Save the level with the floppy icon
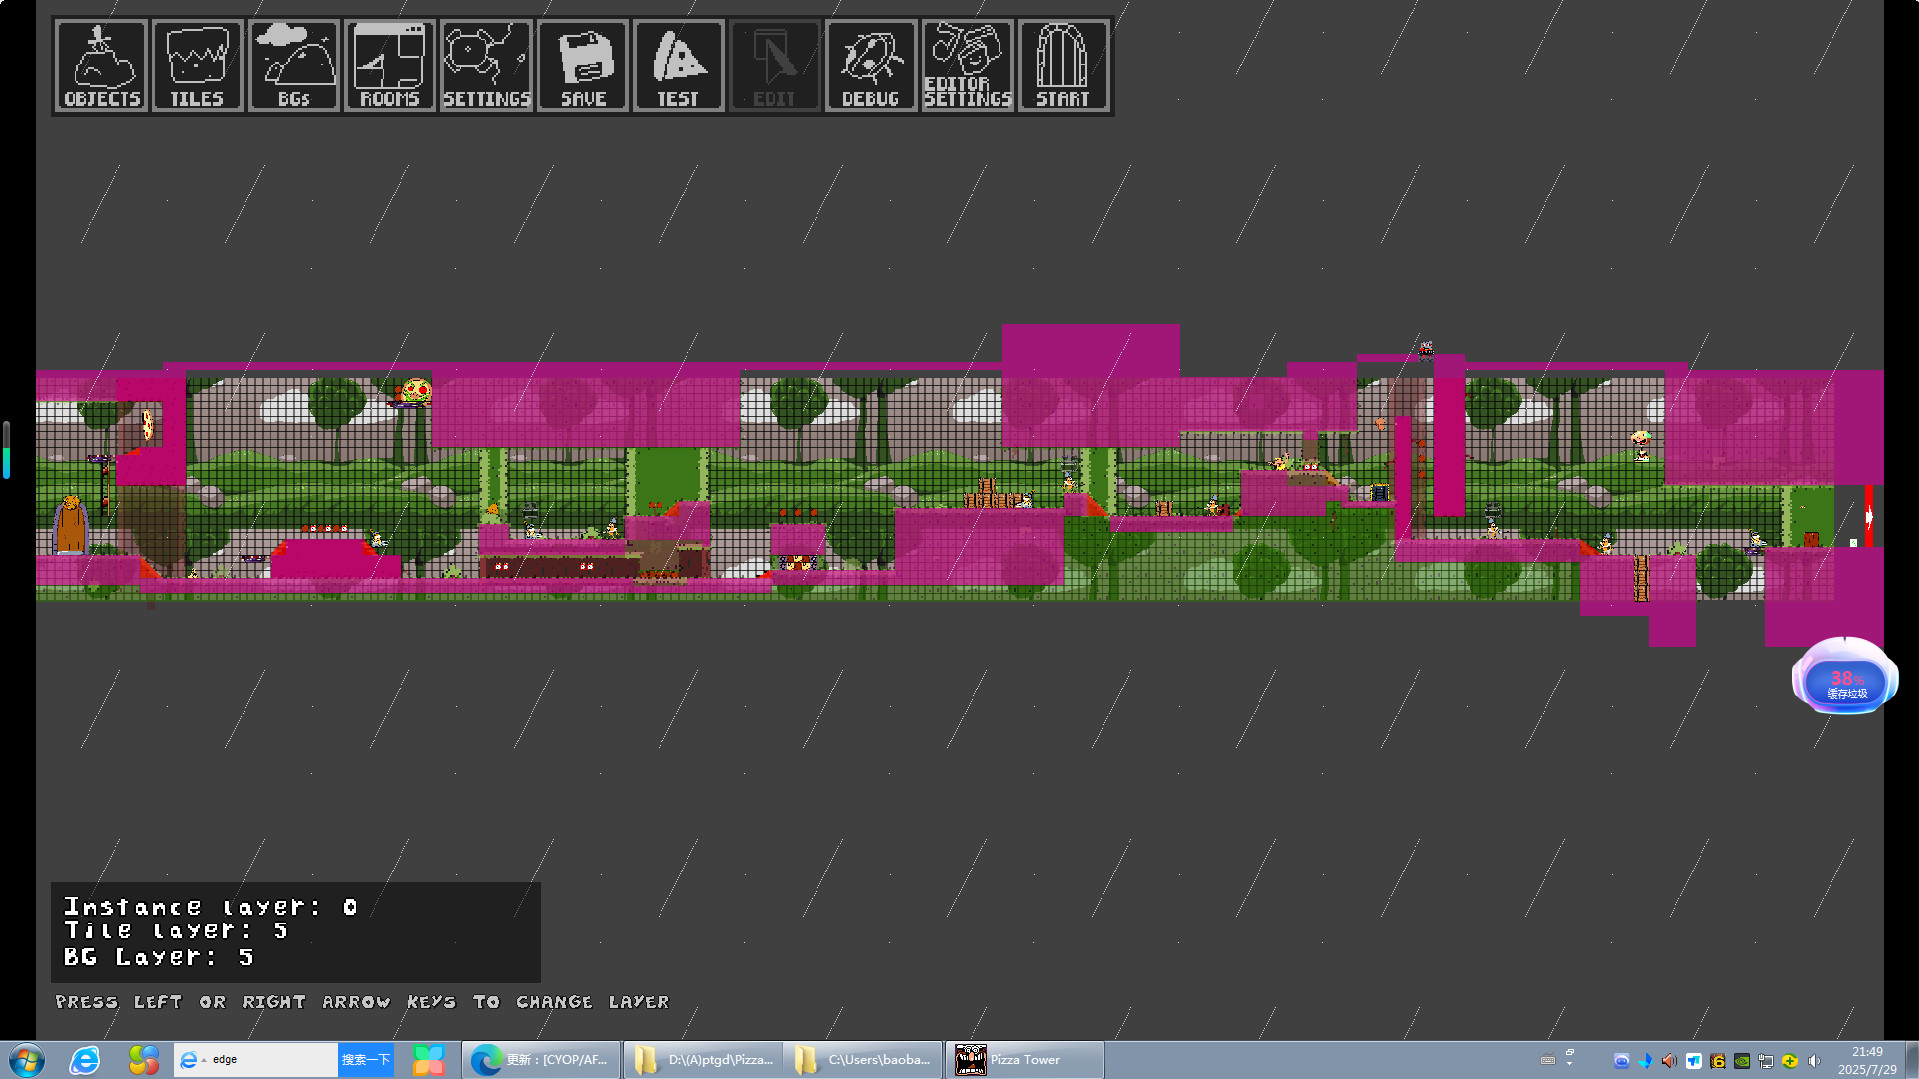The image size is (1919, 1079). [x=583, y=66]
